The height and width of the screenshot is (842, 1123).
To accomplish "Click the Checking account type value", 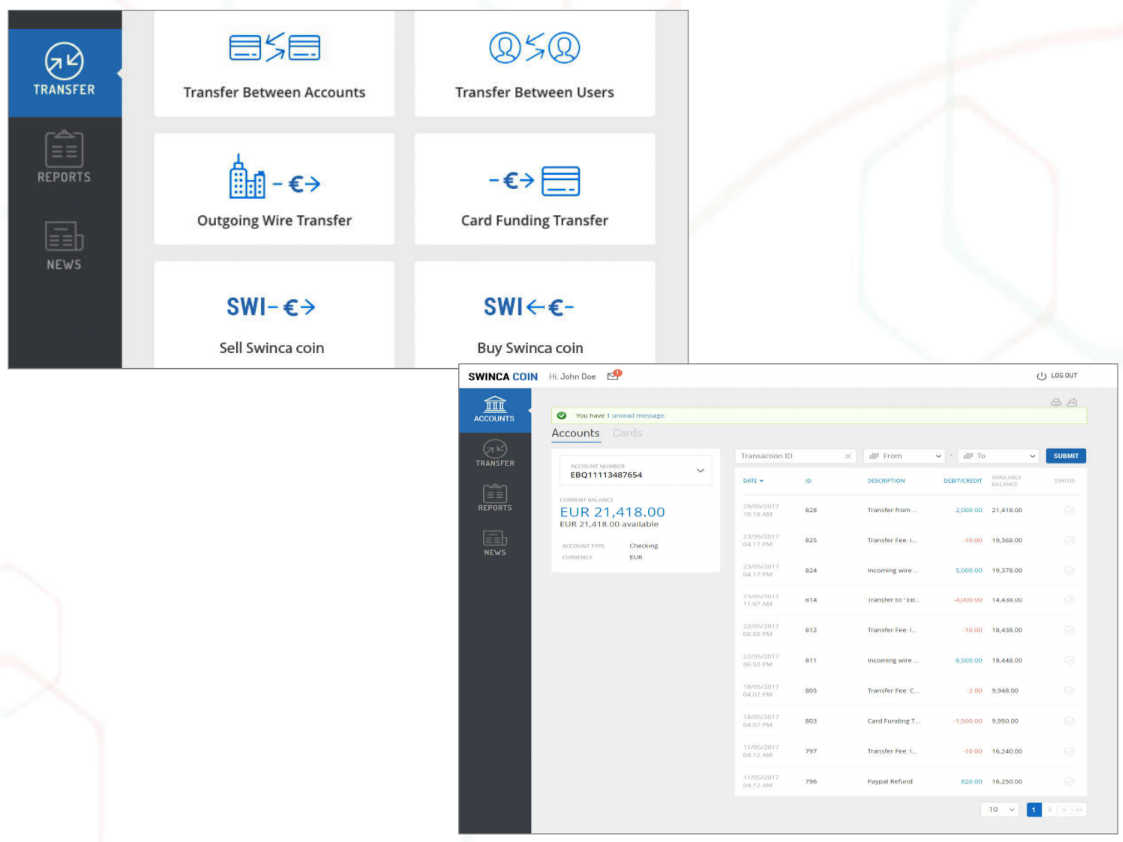I will pyautogui.click(x=643, y=546).
